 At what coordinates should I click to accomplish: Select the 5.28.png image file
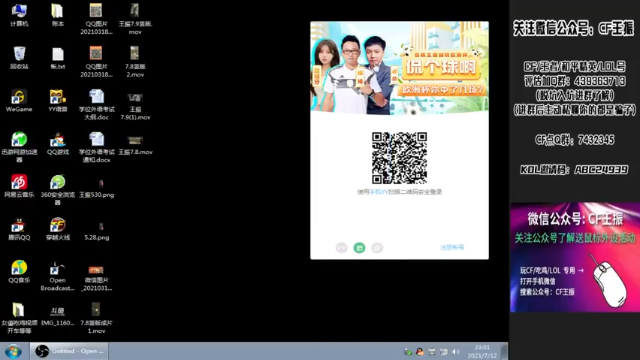click(96, 231)
